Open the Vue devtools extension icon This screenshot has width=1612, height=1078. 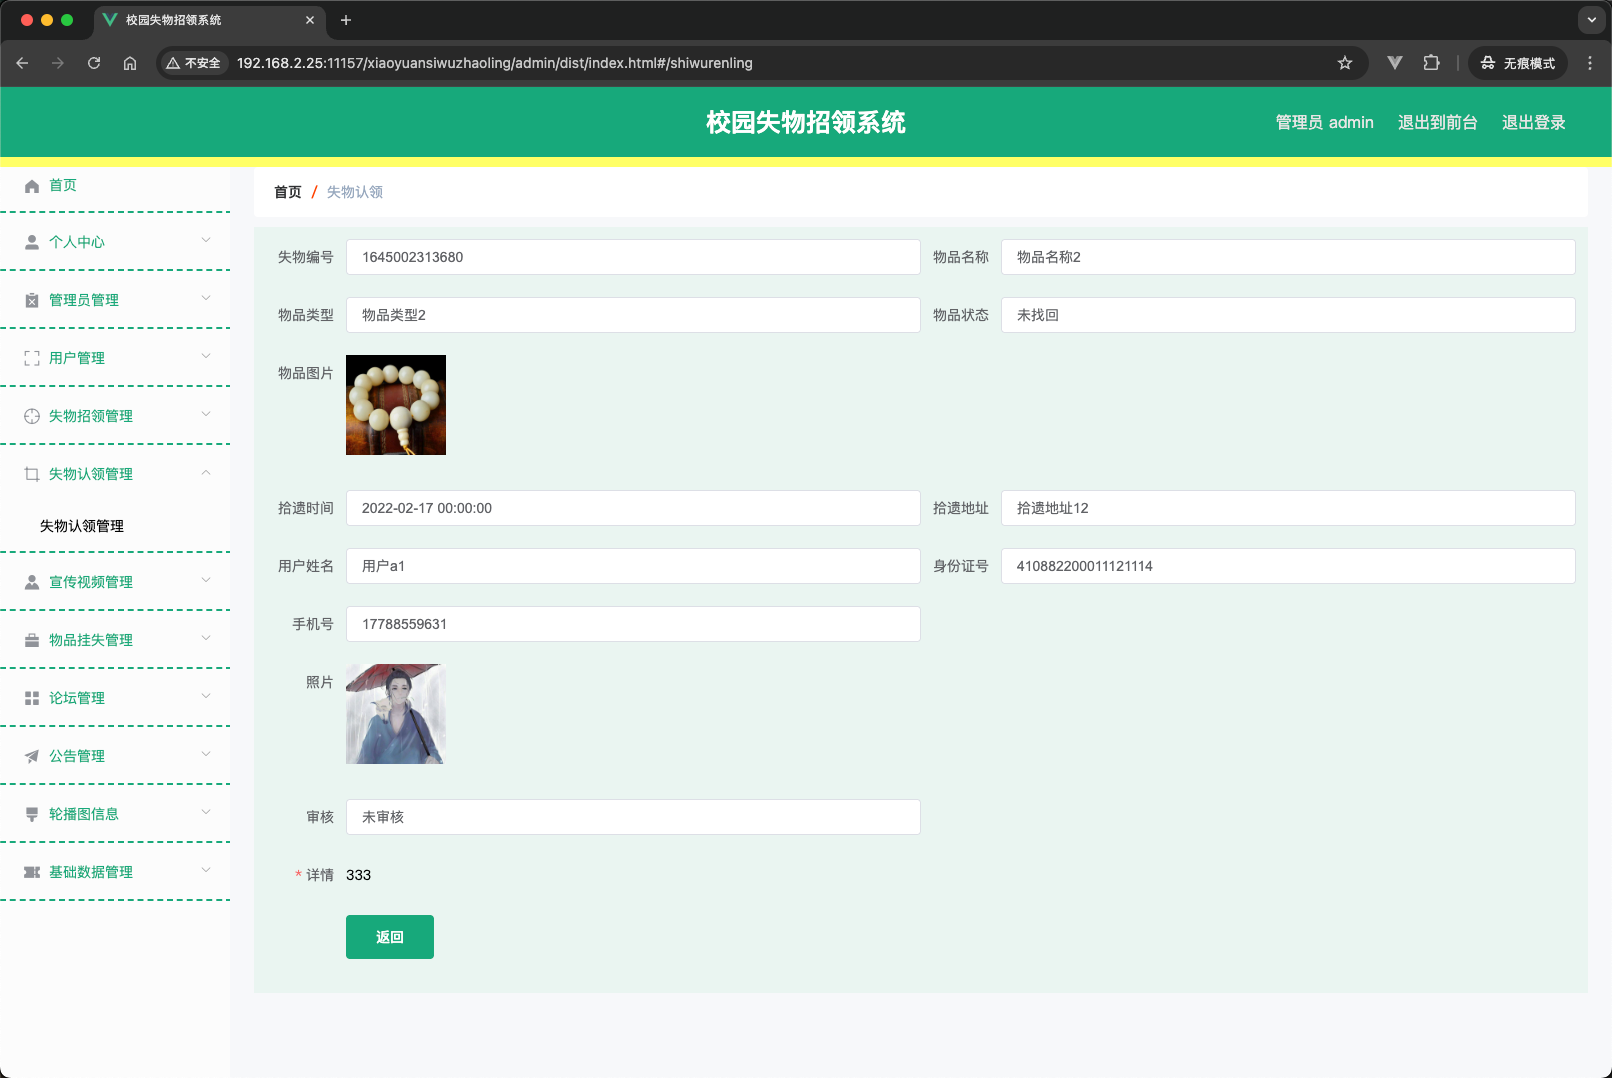(1395, 63)
